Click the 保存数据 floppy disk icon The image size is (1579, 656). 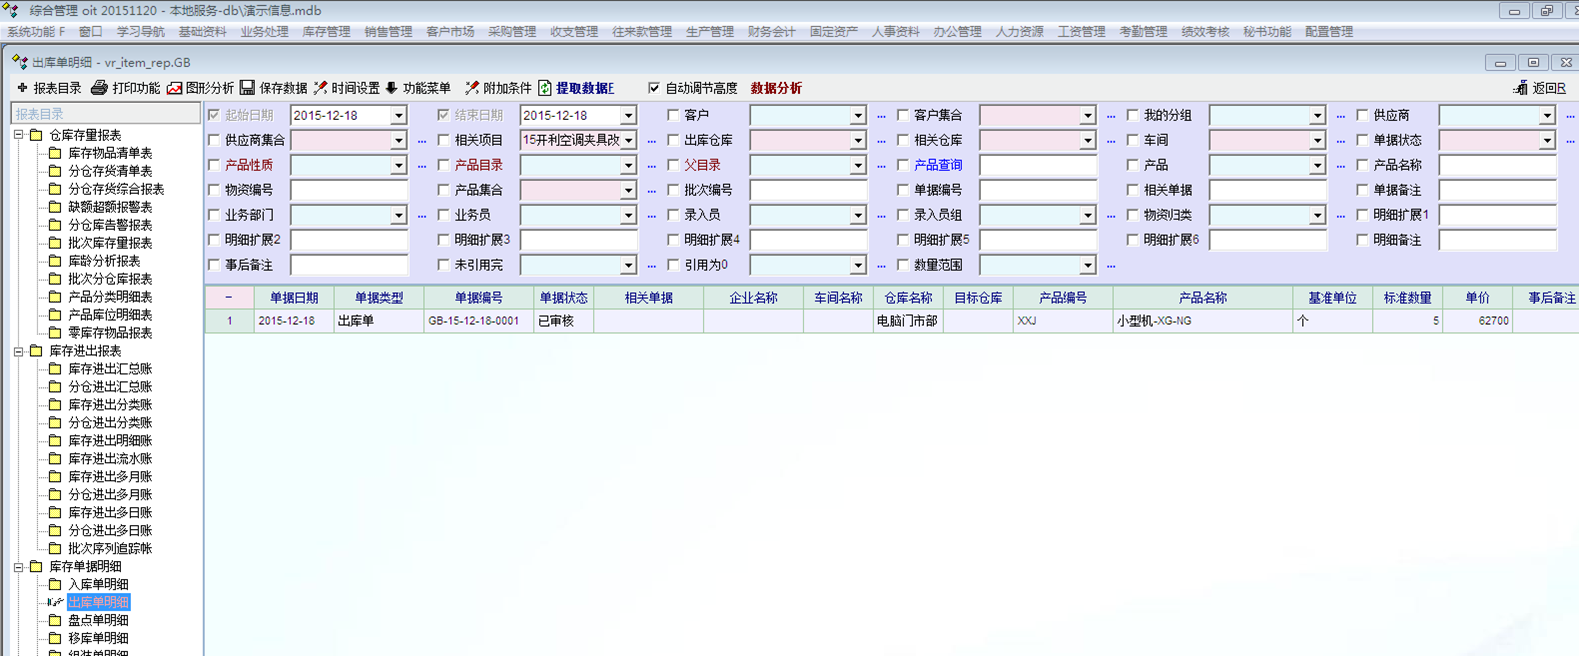[x=247, y=88]
